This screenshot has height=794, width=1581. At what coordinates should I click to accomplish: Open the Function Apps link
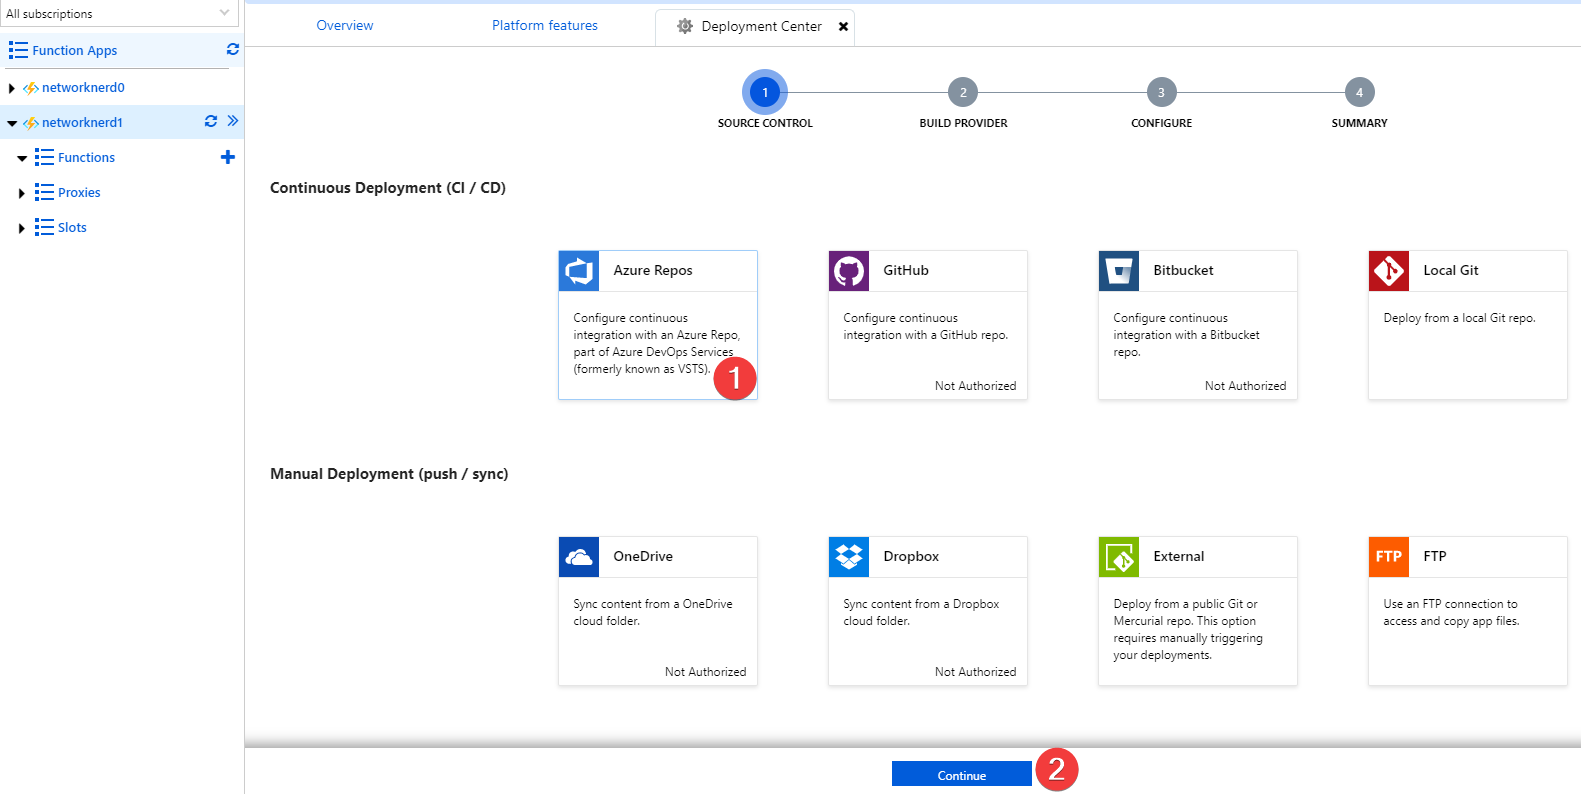coord(75,51)
